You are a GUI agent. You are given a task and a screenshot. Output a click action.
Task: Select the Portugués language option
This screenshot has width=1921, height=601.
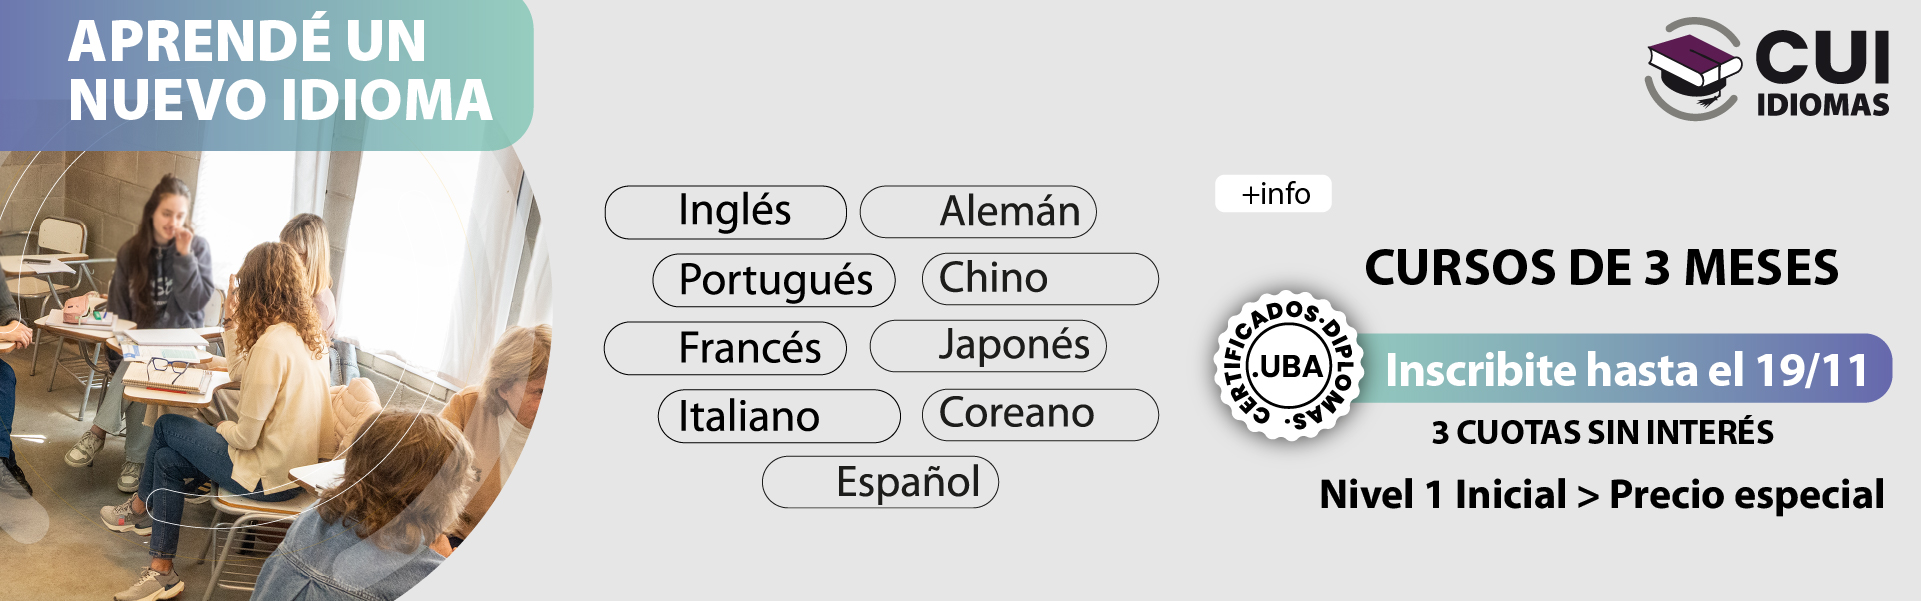(774, 280)
